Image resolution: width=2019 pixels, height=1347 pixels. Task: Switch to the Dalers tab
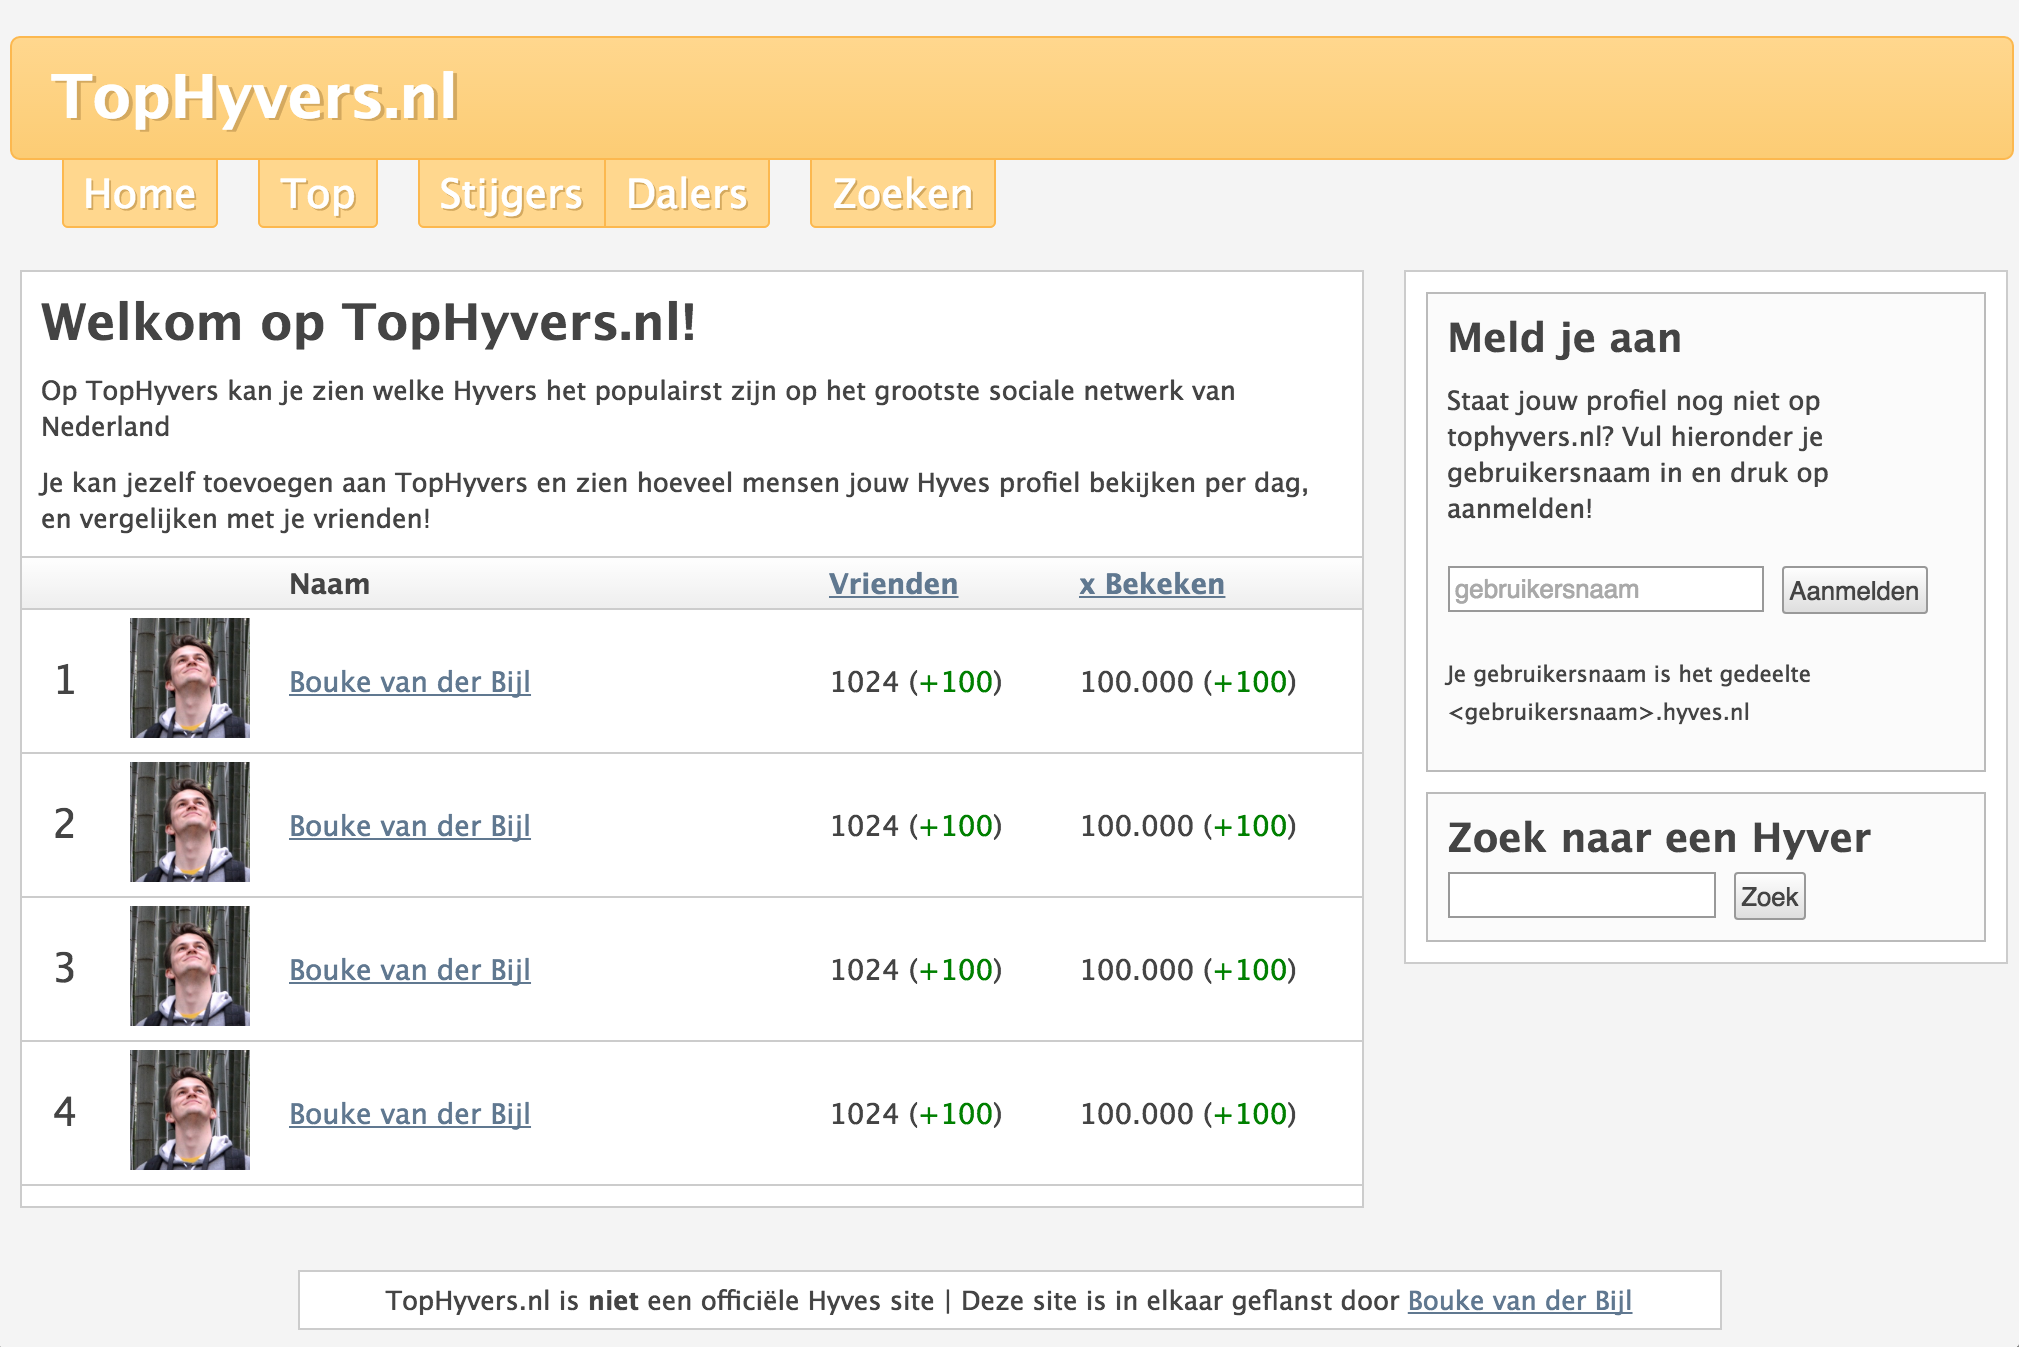(x=687, y=194)
